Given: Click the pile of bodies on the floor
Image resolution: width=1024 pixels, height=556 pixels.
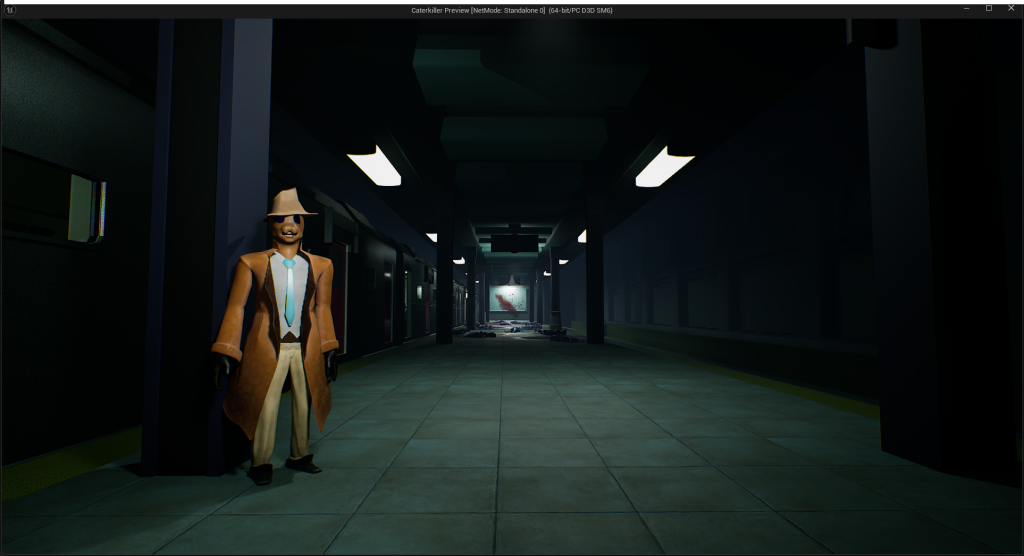Looking at the screenshot, I should pyautogui.click(x=500, y=328).
